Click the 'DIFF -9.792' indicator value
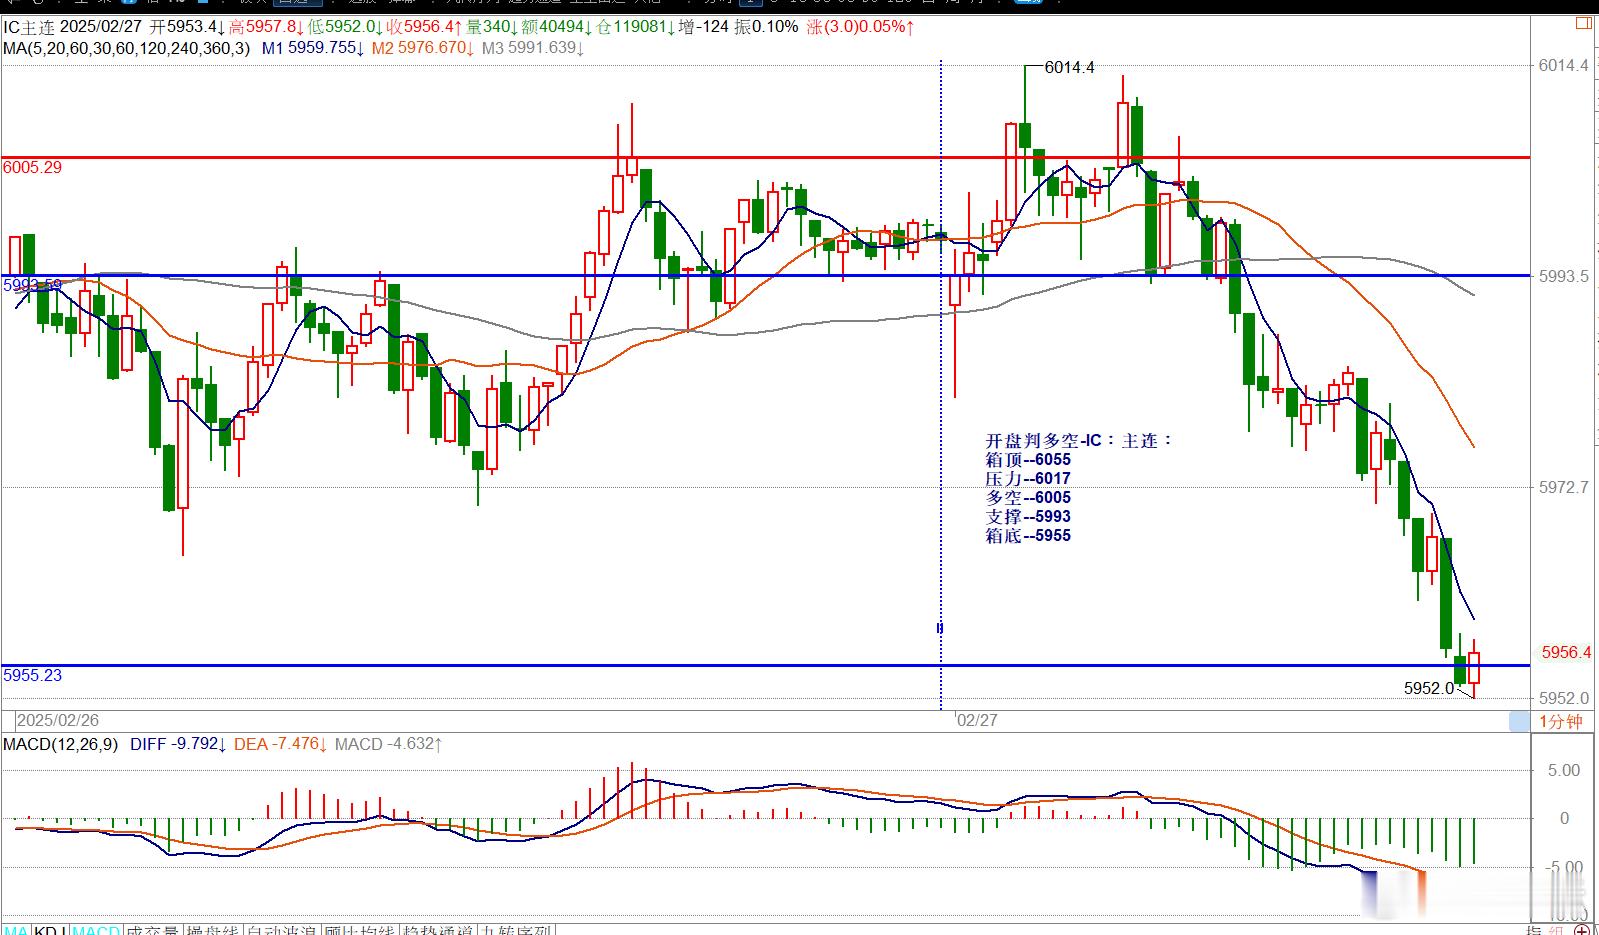The height and width of the screenshot is (935, 1599). tap(178, 744)
